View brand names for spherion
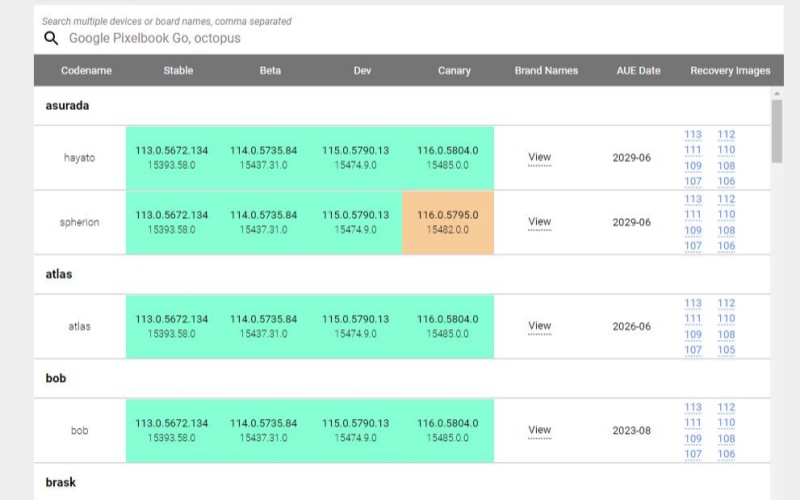This screenshot has height=500, width=800. [x=539, y=222]
